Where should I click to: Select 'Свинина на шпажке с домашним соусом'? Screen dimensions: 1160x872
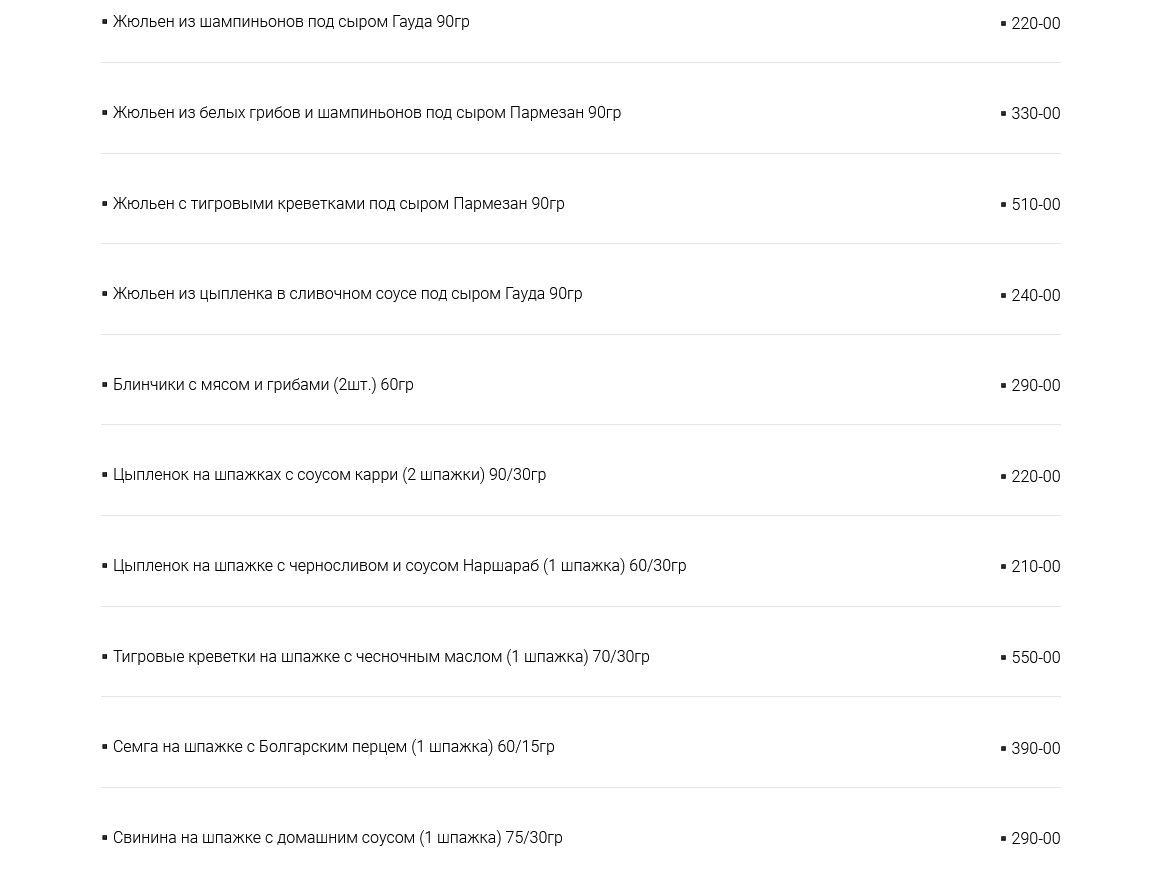(337, 838)
